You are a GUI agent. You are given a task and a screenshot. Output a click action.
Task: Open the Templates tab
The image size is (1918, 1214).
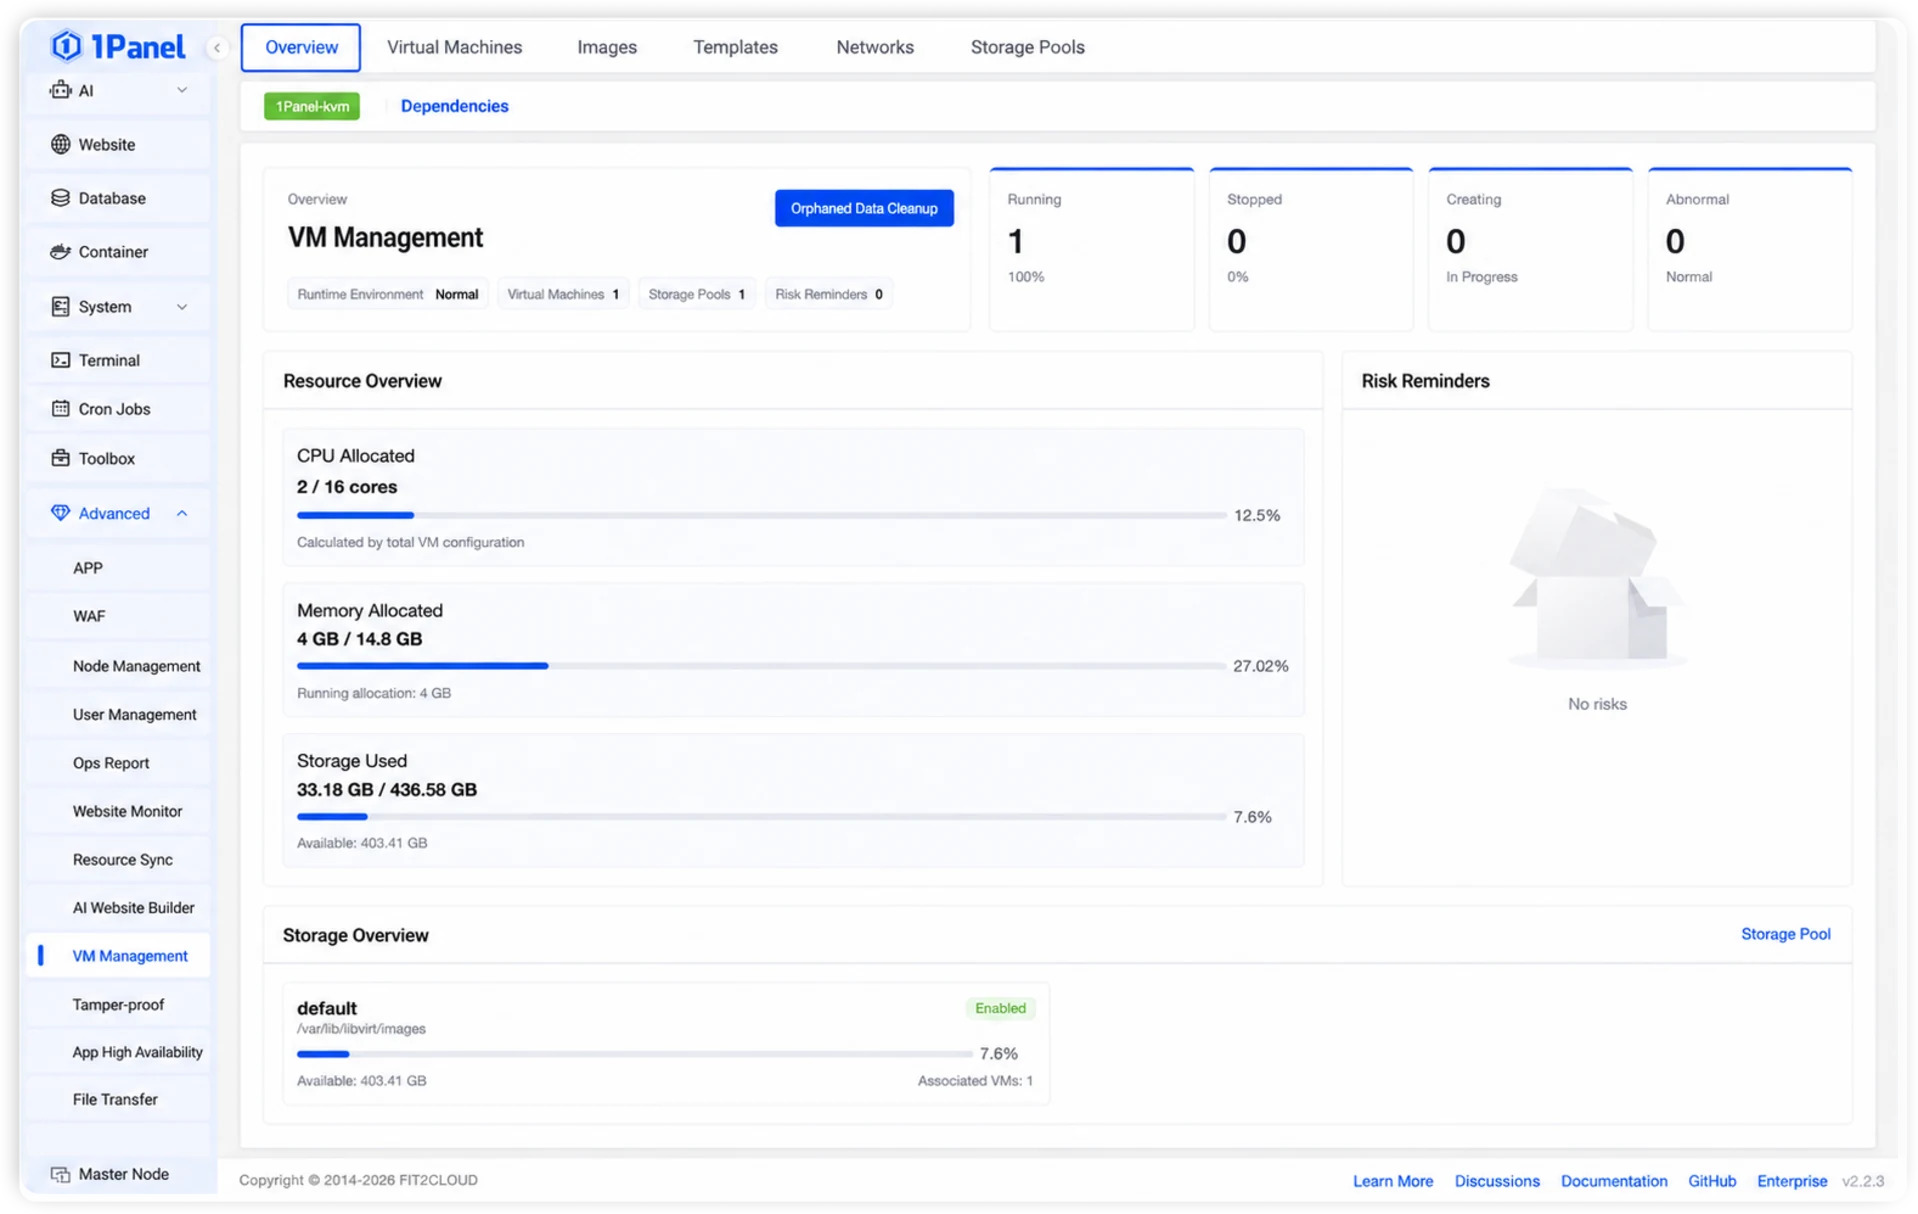(735, 47)
